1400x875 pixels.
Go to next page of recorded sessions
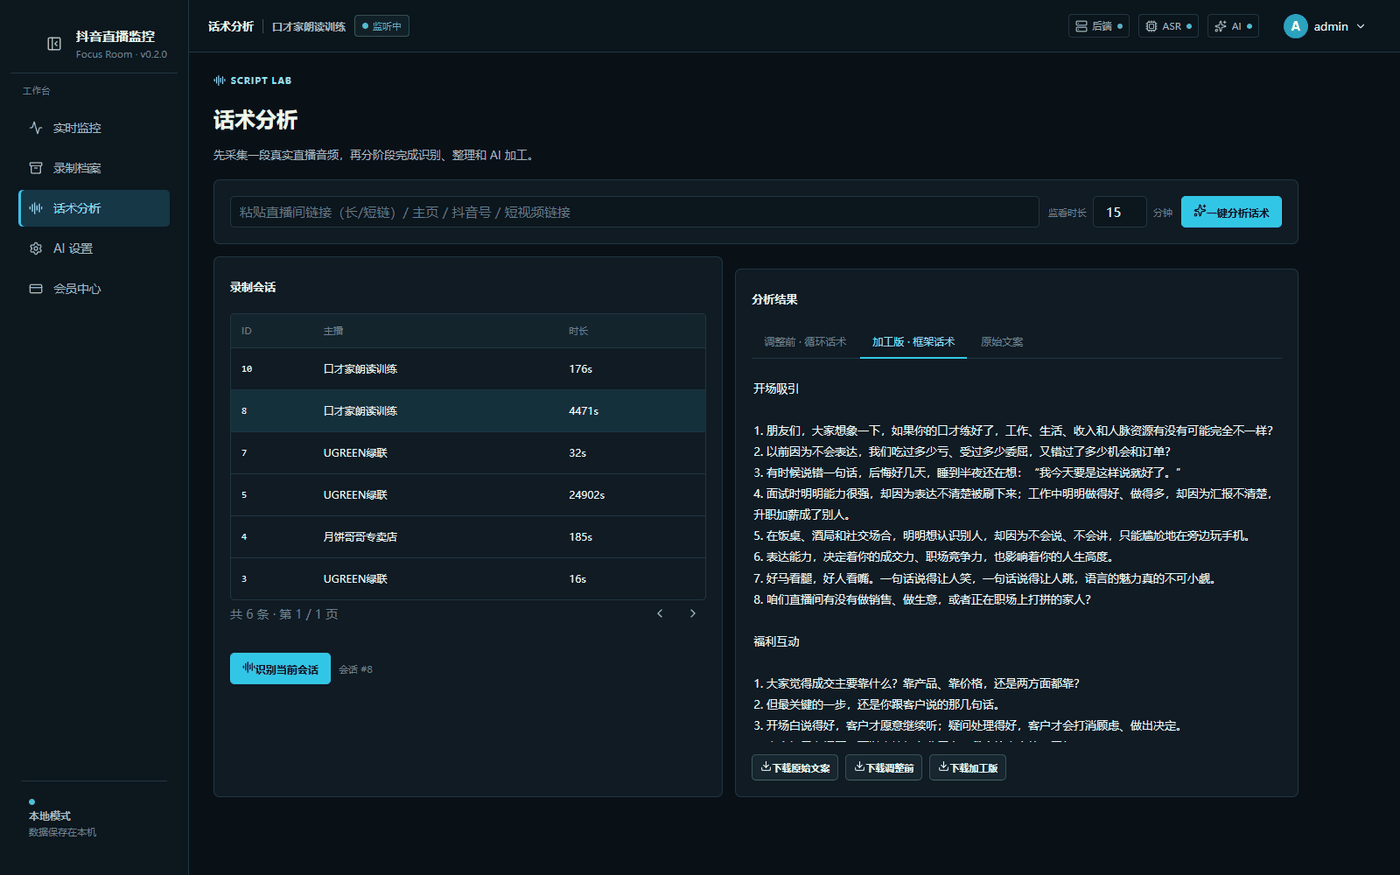click(692, 614)
